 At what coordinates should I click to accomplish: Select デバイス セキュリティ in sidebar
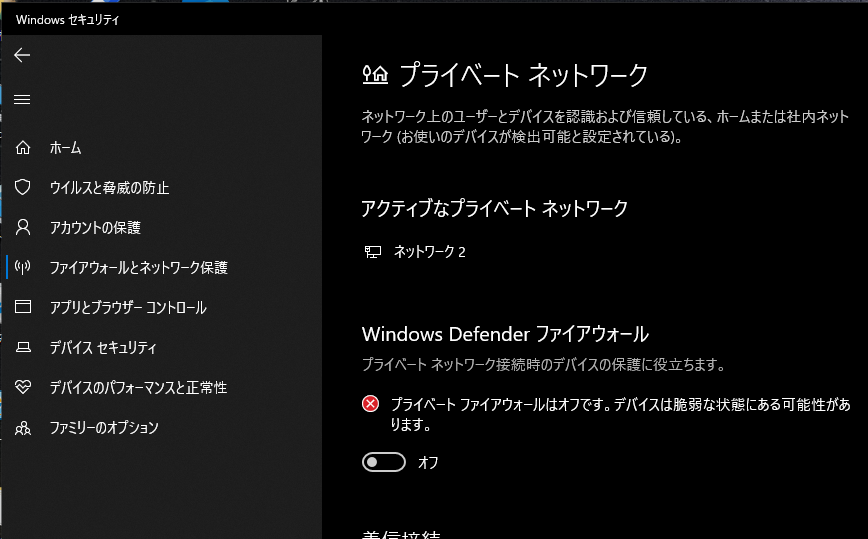pos(104,347)
